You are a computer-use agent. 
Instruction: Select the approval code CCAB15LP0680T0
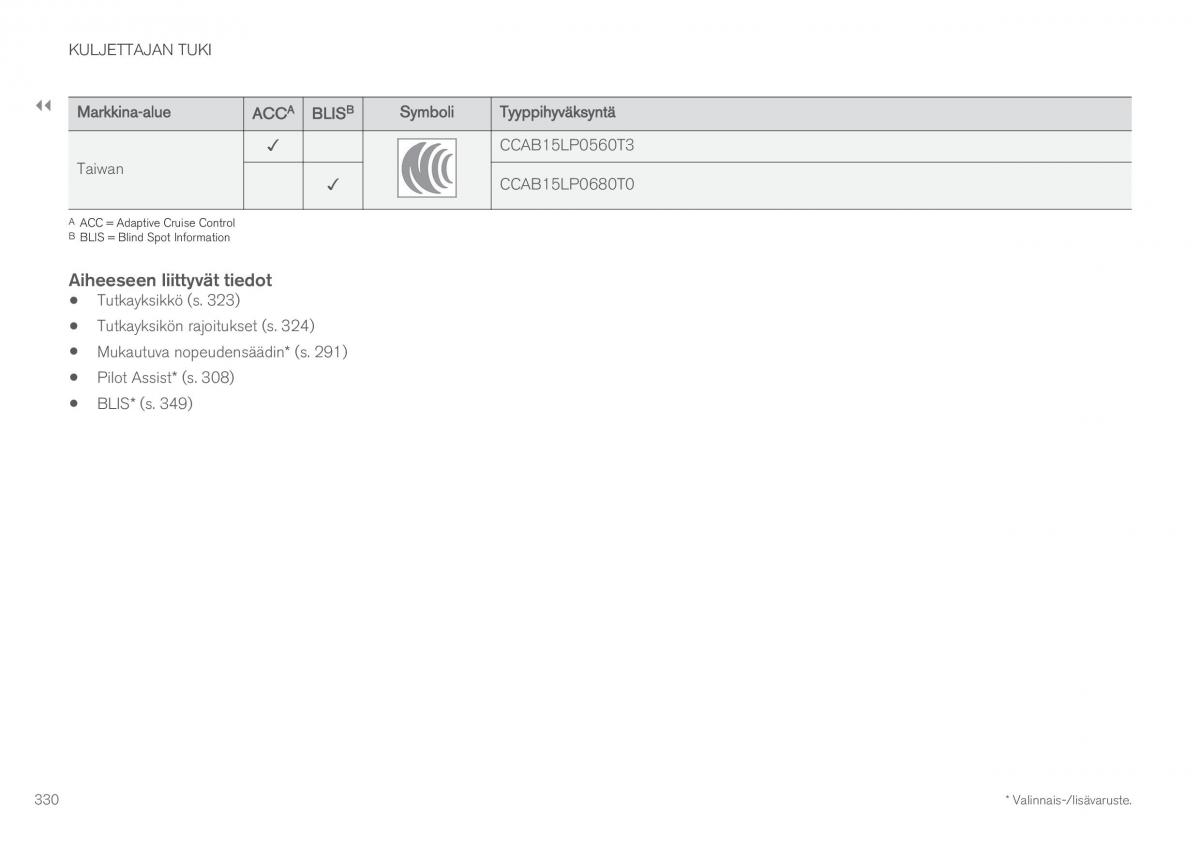coord(567,184)
